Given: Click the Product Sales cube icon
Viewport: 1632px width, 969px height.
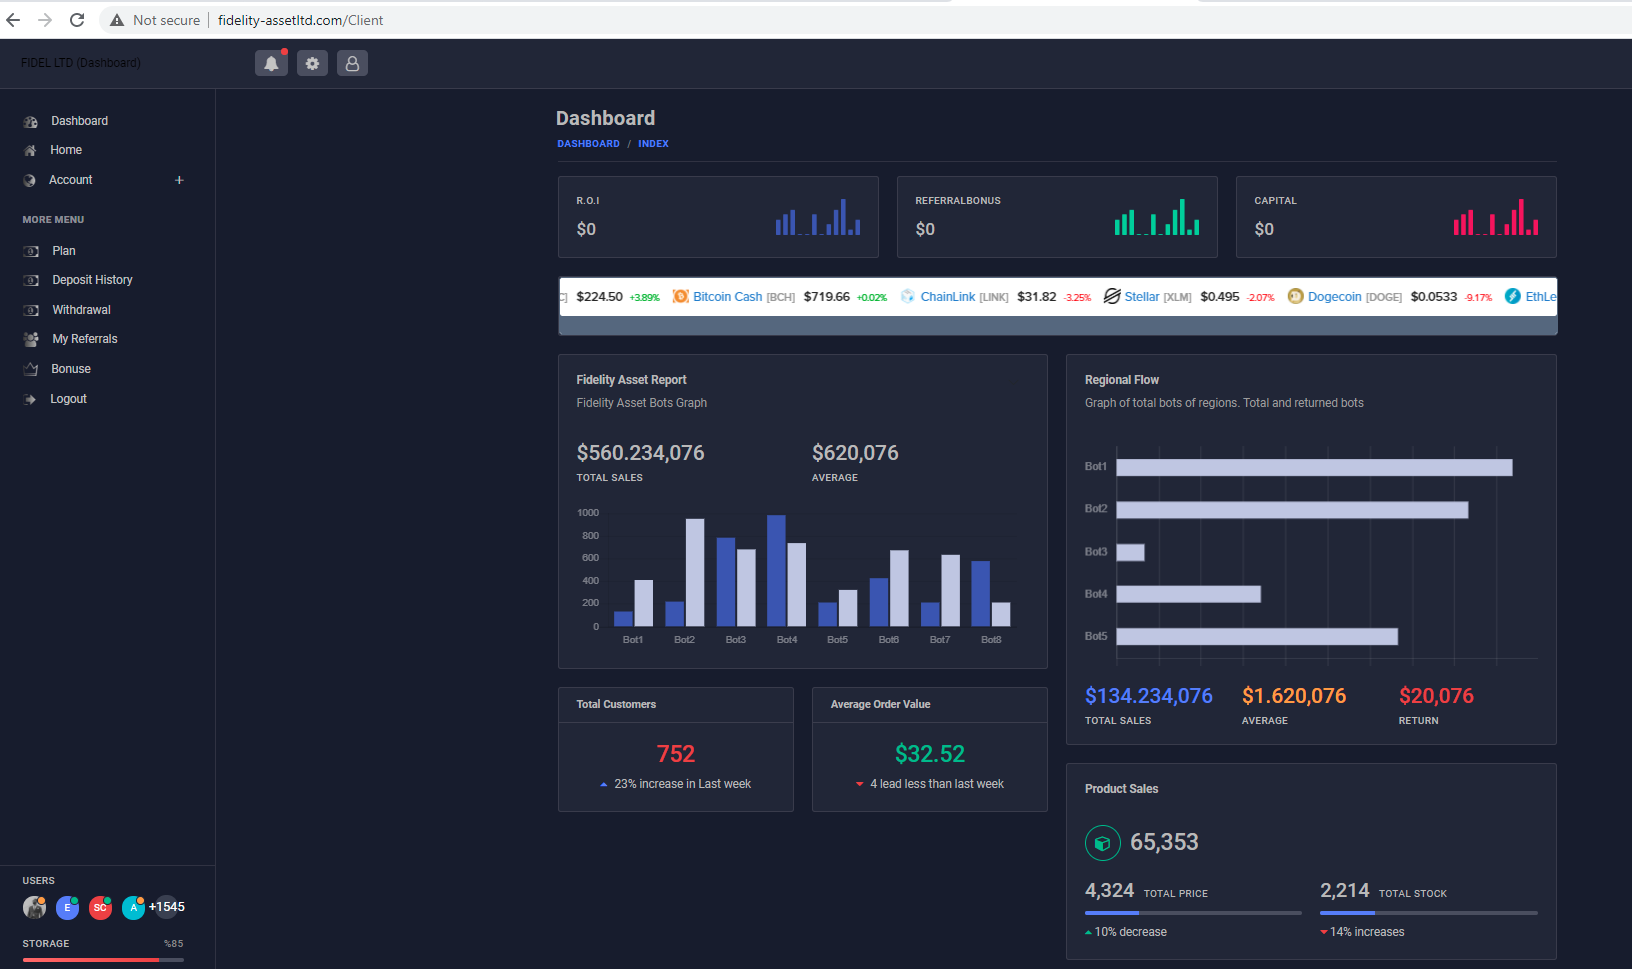Looking at the screenshot, I should (x=1103, y=843).
